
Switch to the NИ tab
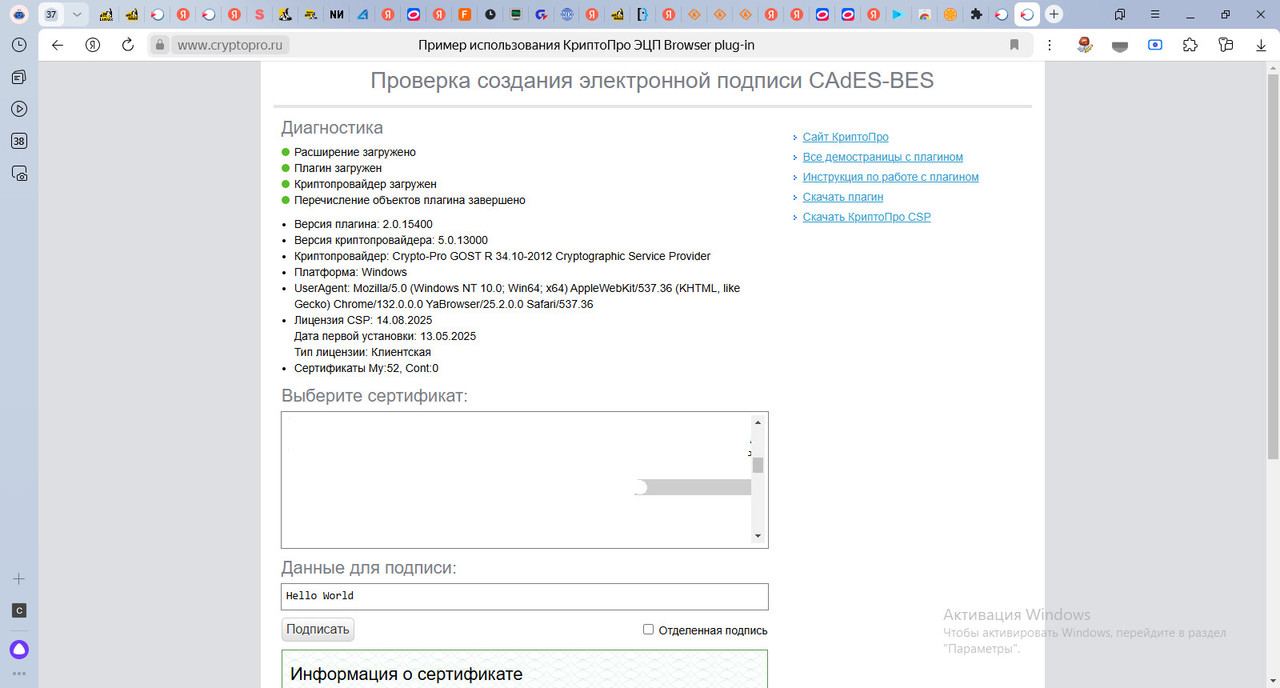click(336, 14)
